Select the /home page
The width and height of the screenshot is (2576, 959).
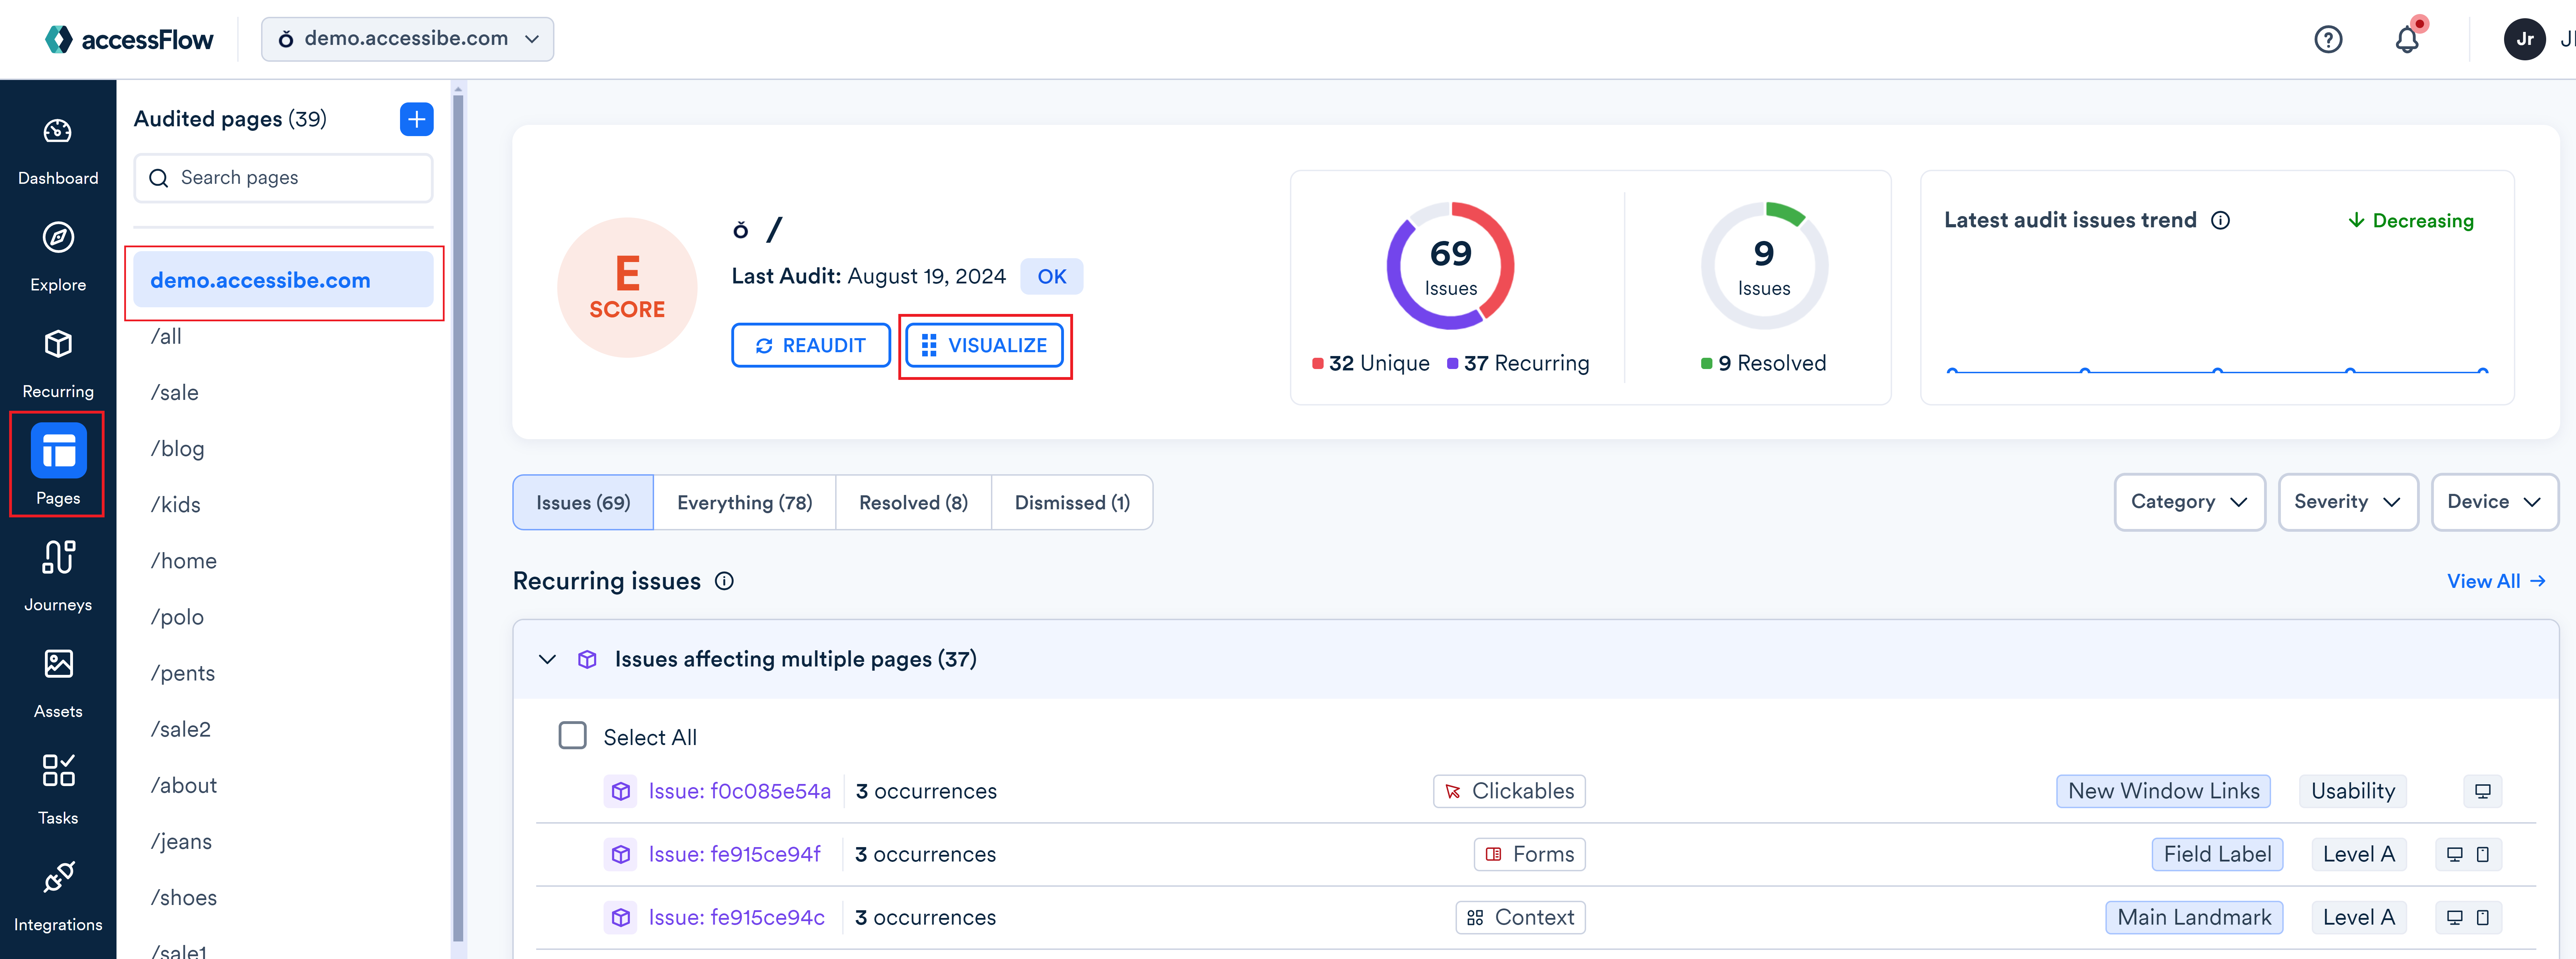click(x=183, y=561)
